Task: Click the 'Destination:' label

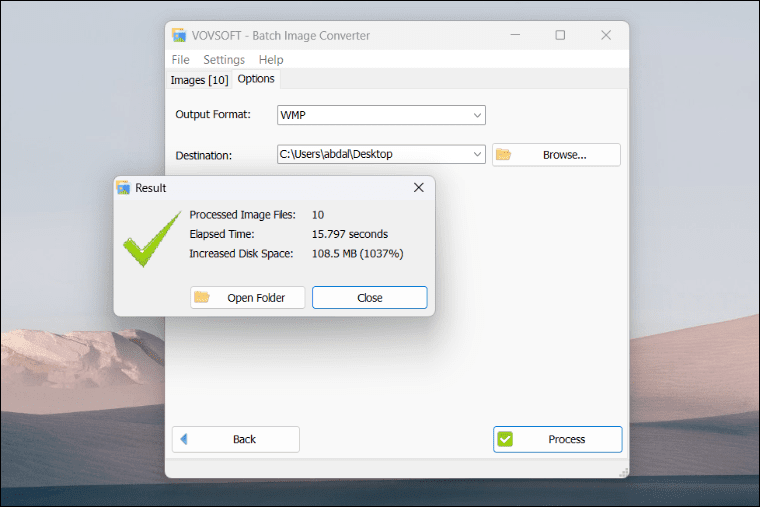Action: pos(204,156)
